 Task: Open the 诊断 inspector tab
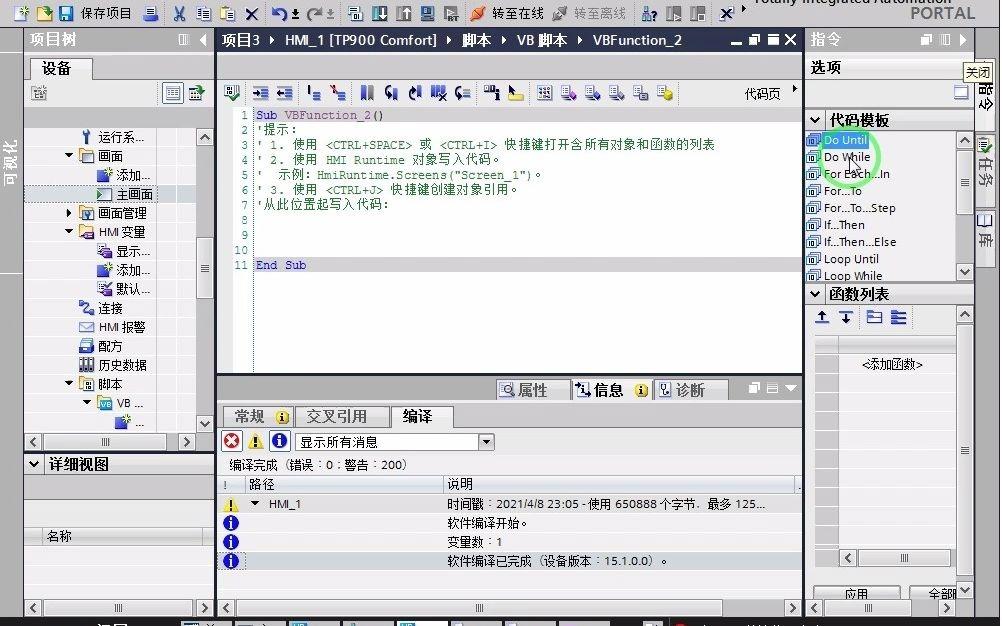point(690,390)
